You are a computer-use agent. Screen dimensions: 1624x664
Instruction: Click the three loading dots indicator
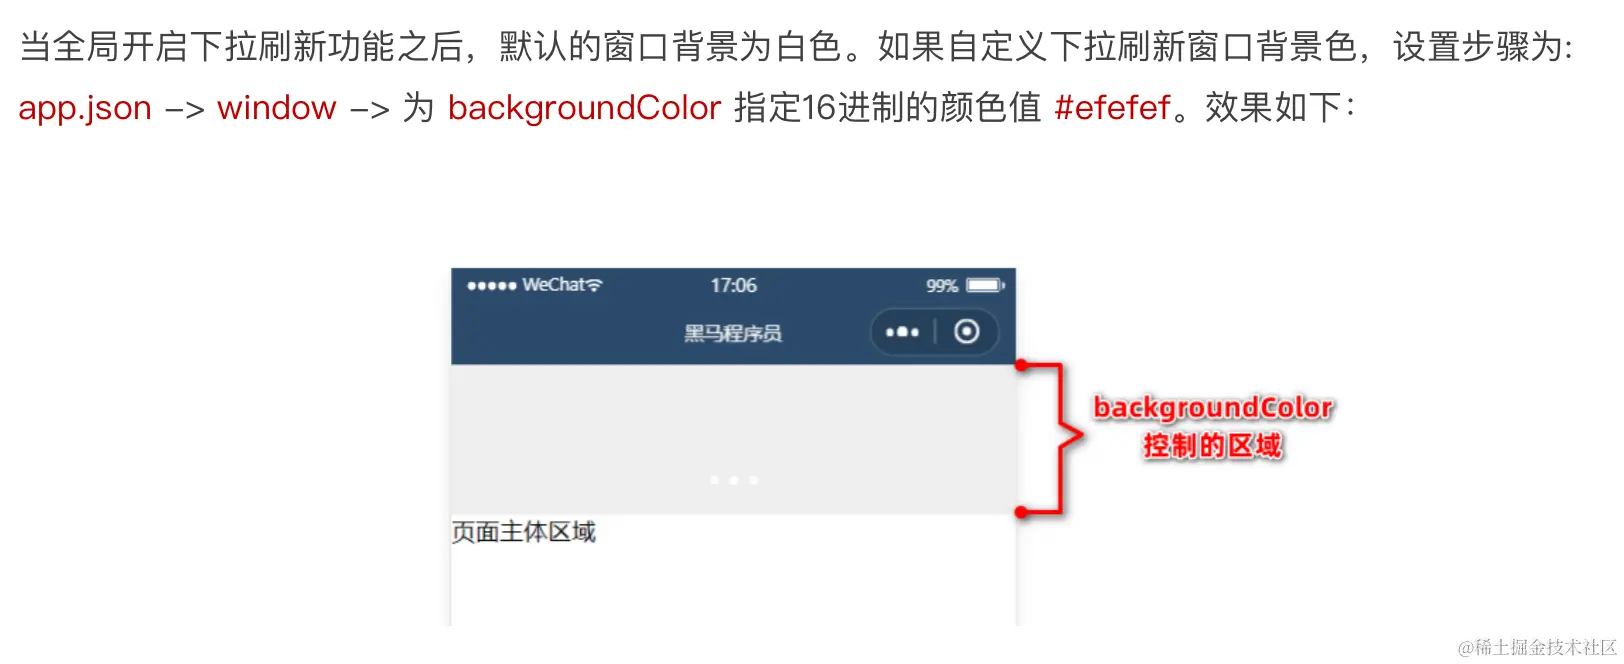click(x=734, y=481)
